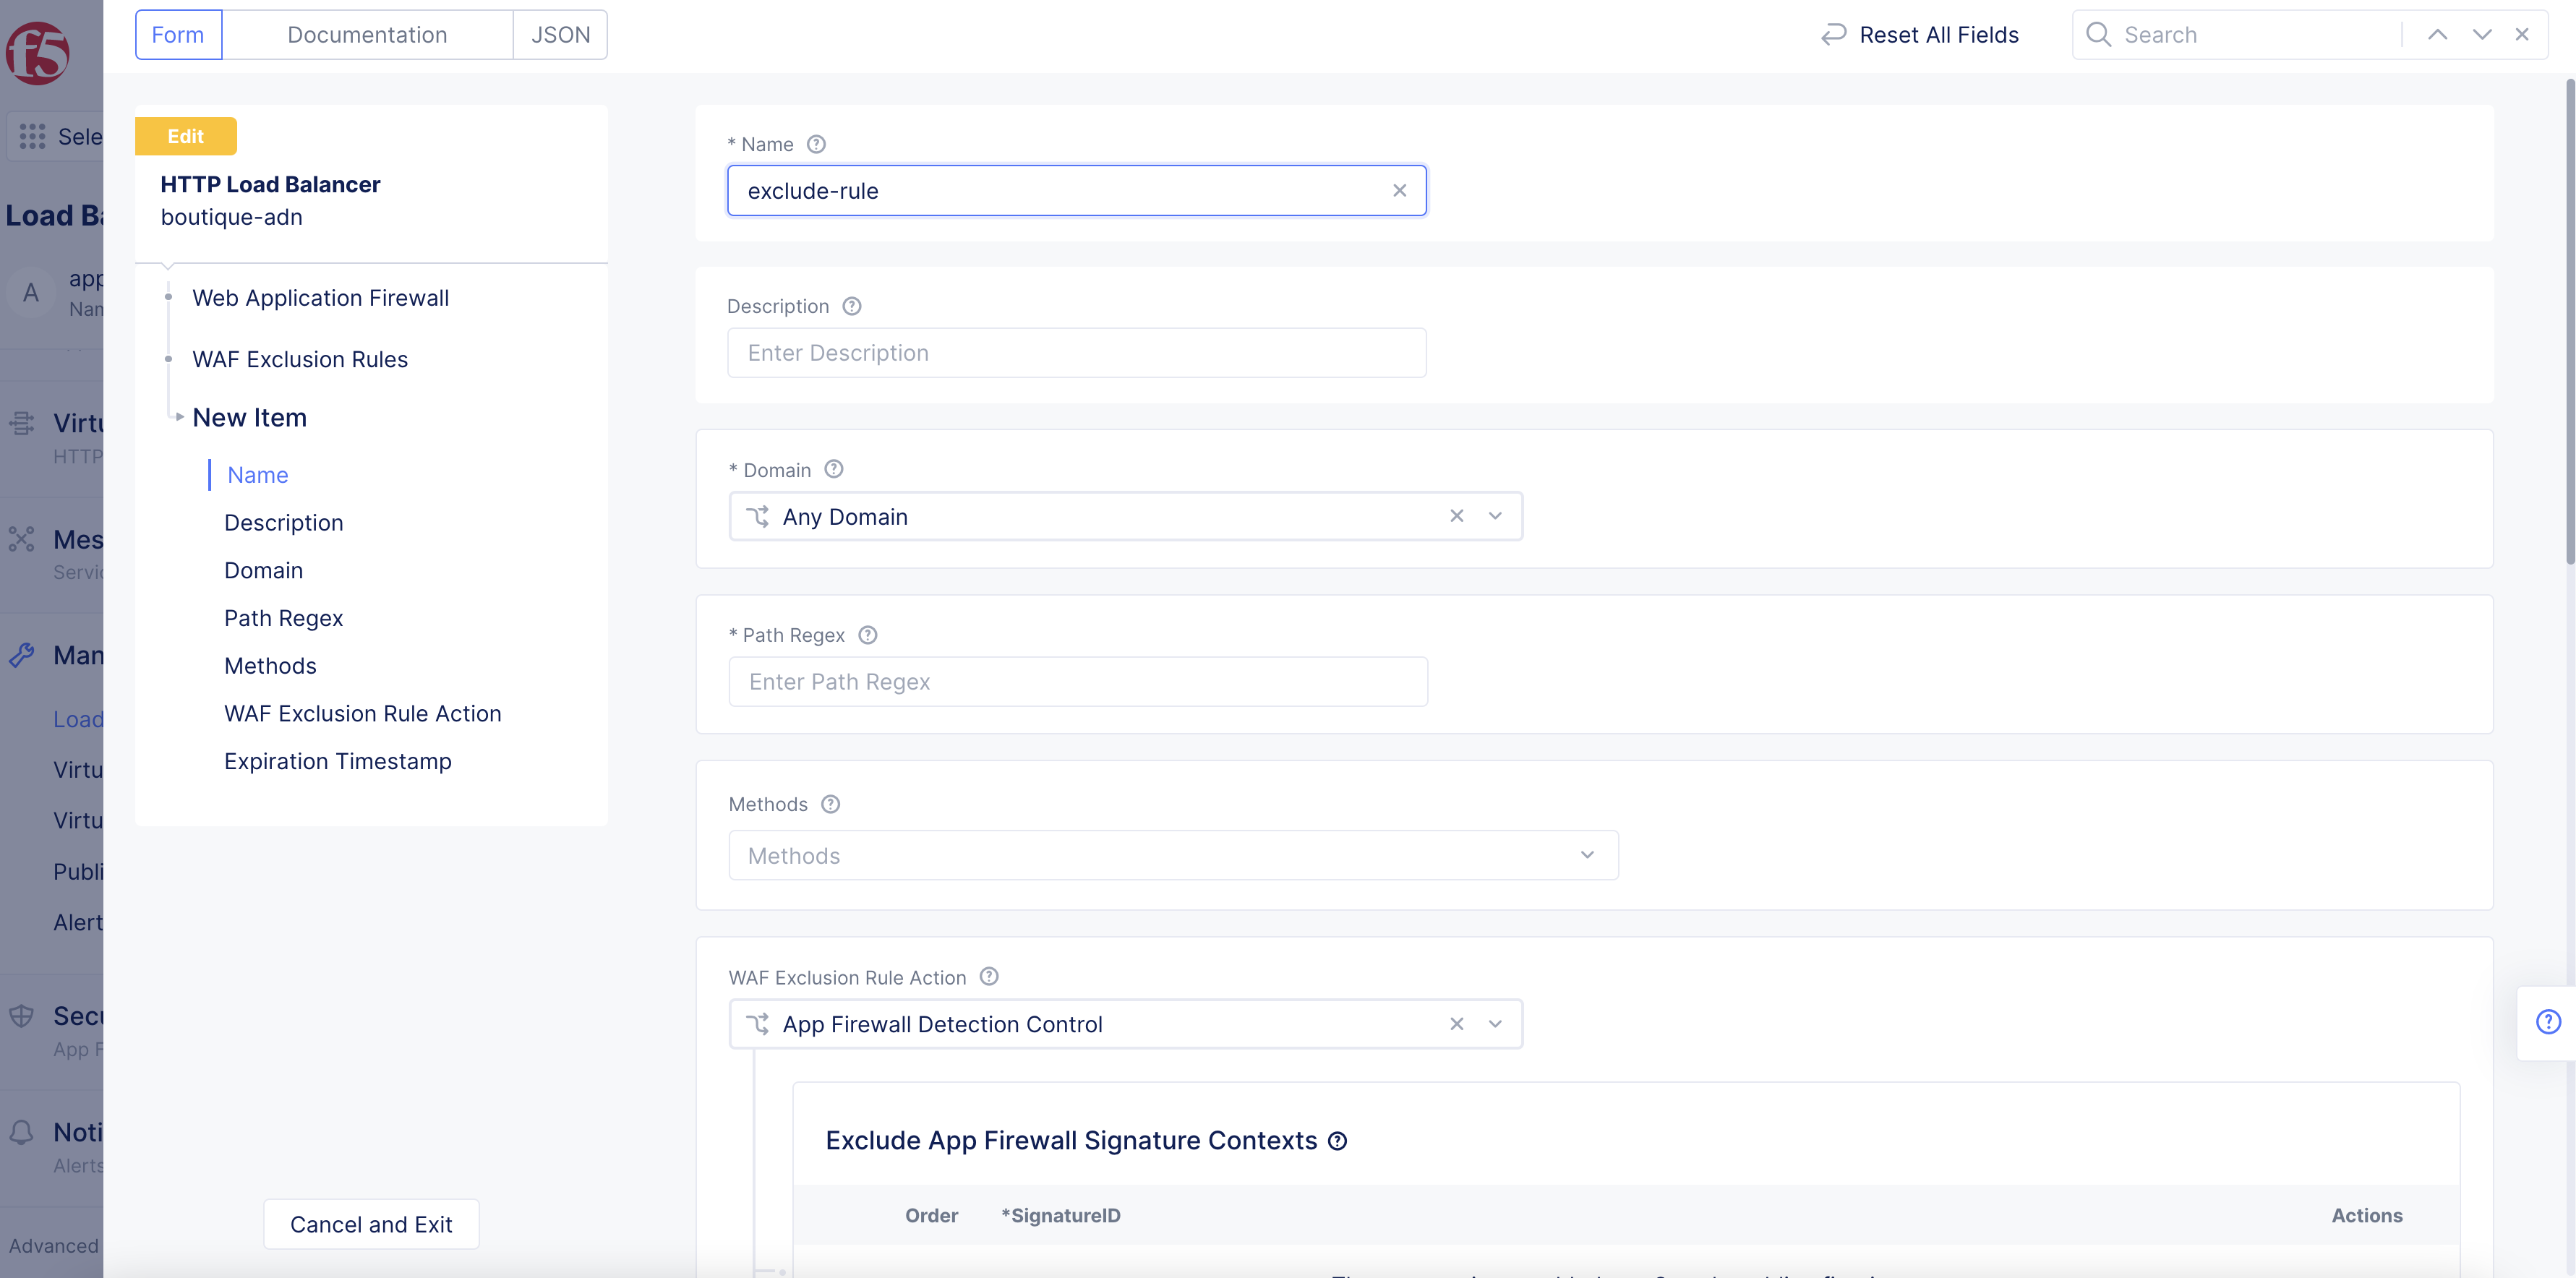Click the Virtual Hosts sidebar icon

click(x=22, y=423)
